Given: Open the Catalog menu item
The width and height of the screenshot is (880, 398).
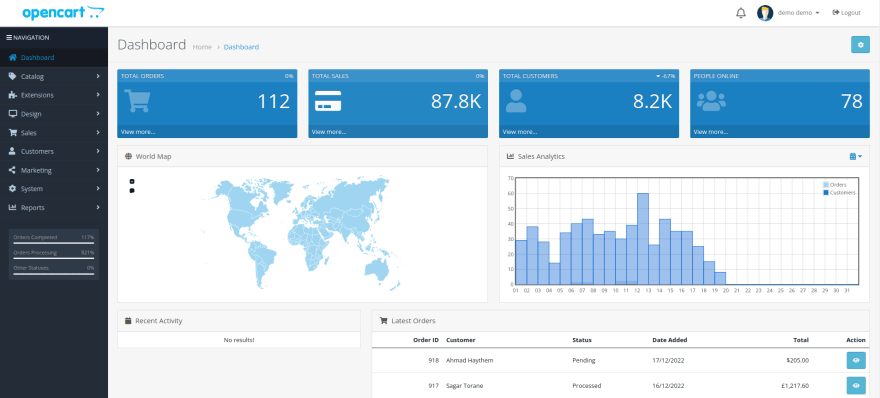Looking at the screenshot, I should pos(54,76).
